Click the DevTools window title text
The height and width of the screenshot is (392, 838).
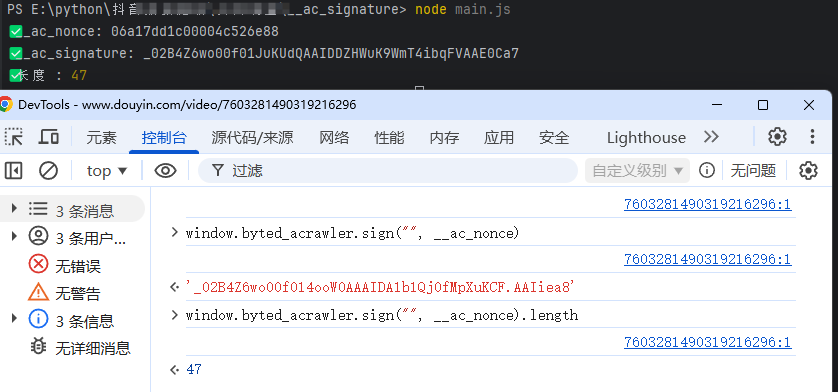187,104
